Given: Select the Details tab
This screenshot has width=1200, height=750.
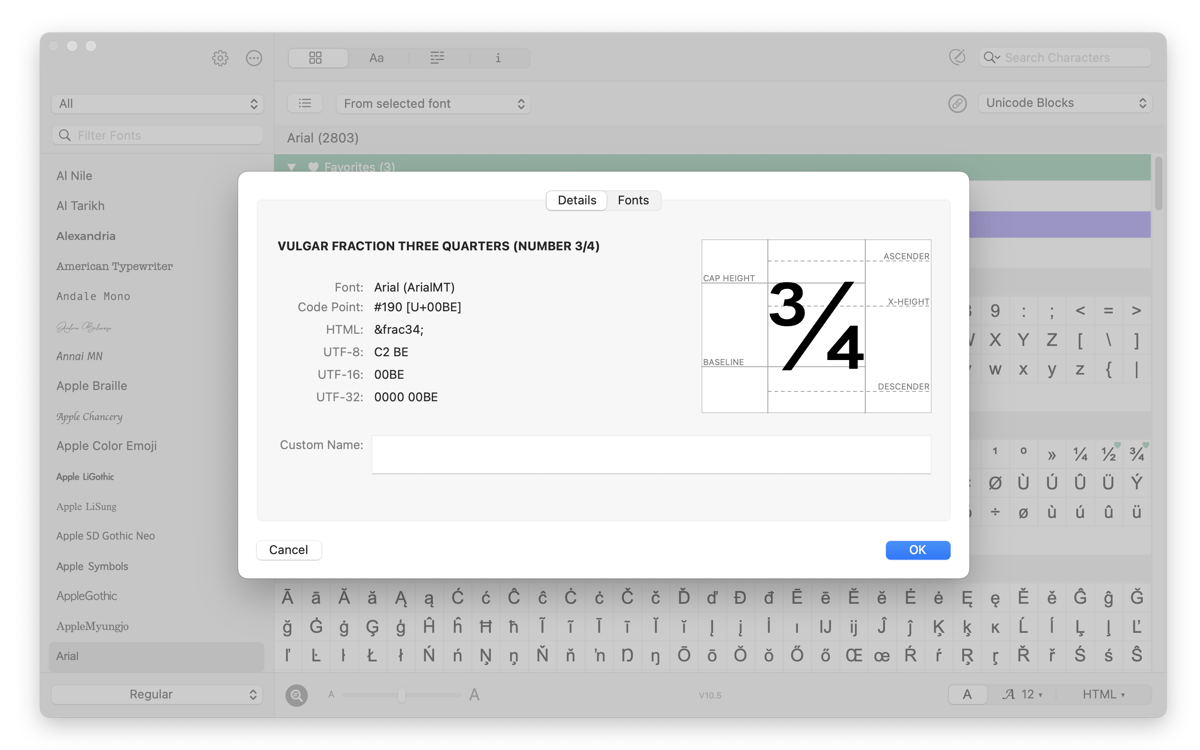Looking at the screenshot, I should tap(576, 200).
